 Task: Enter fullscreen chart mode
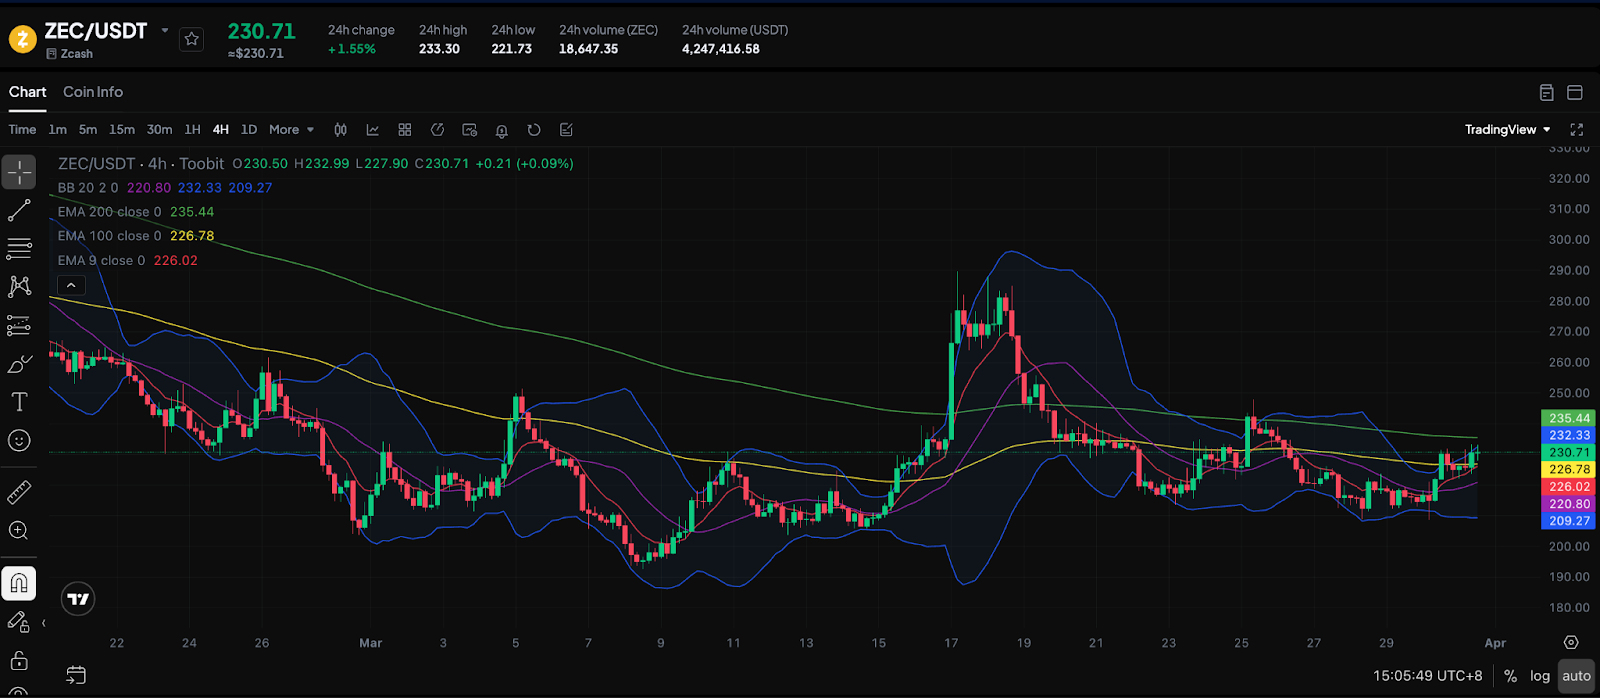click(x=1577, y=130)
